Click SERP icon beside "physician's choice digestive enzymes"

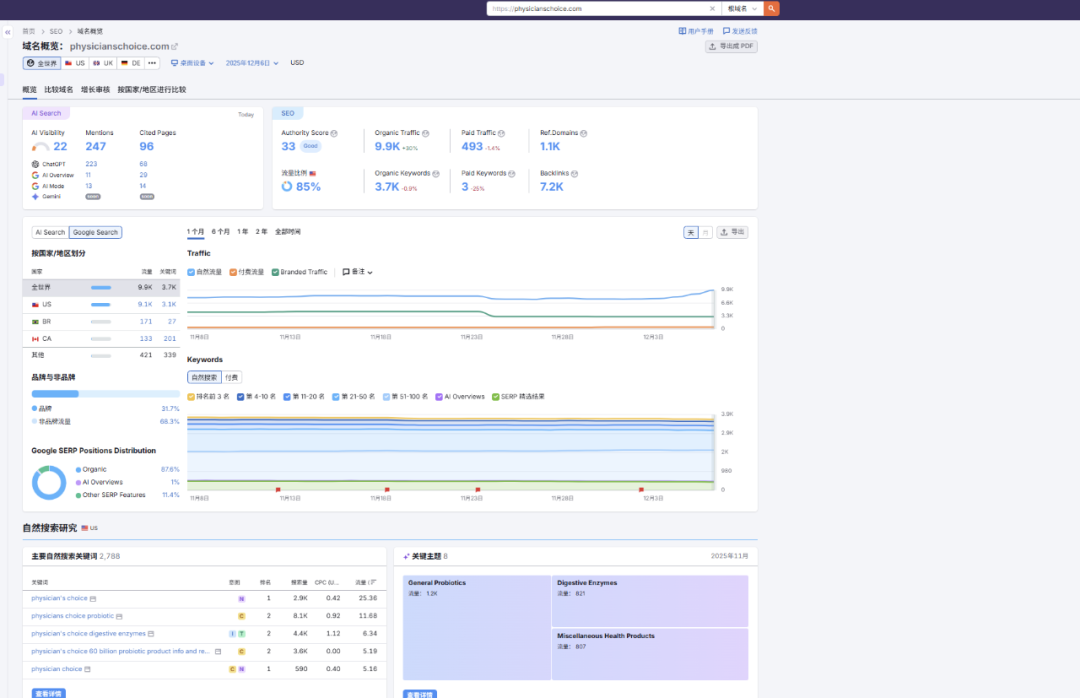point(151,634)
